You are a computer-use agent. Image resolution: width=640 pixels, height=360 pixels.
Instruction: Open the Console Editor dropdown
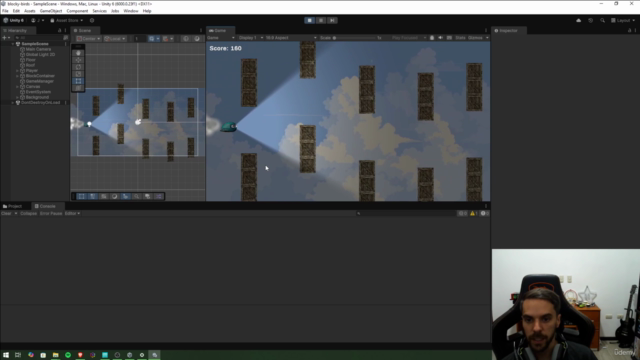(x=72, y=213)
